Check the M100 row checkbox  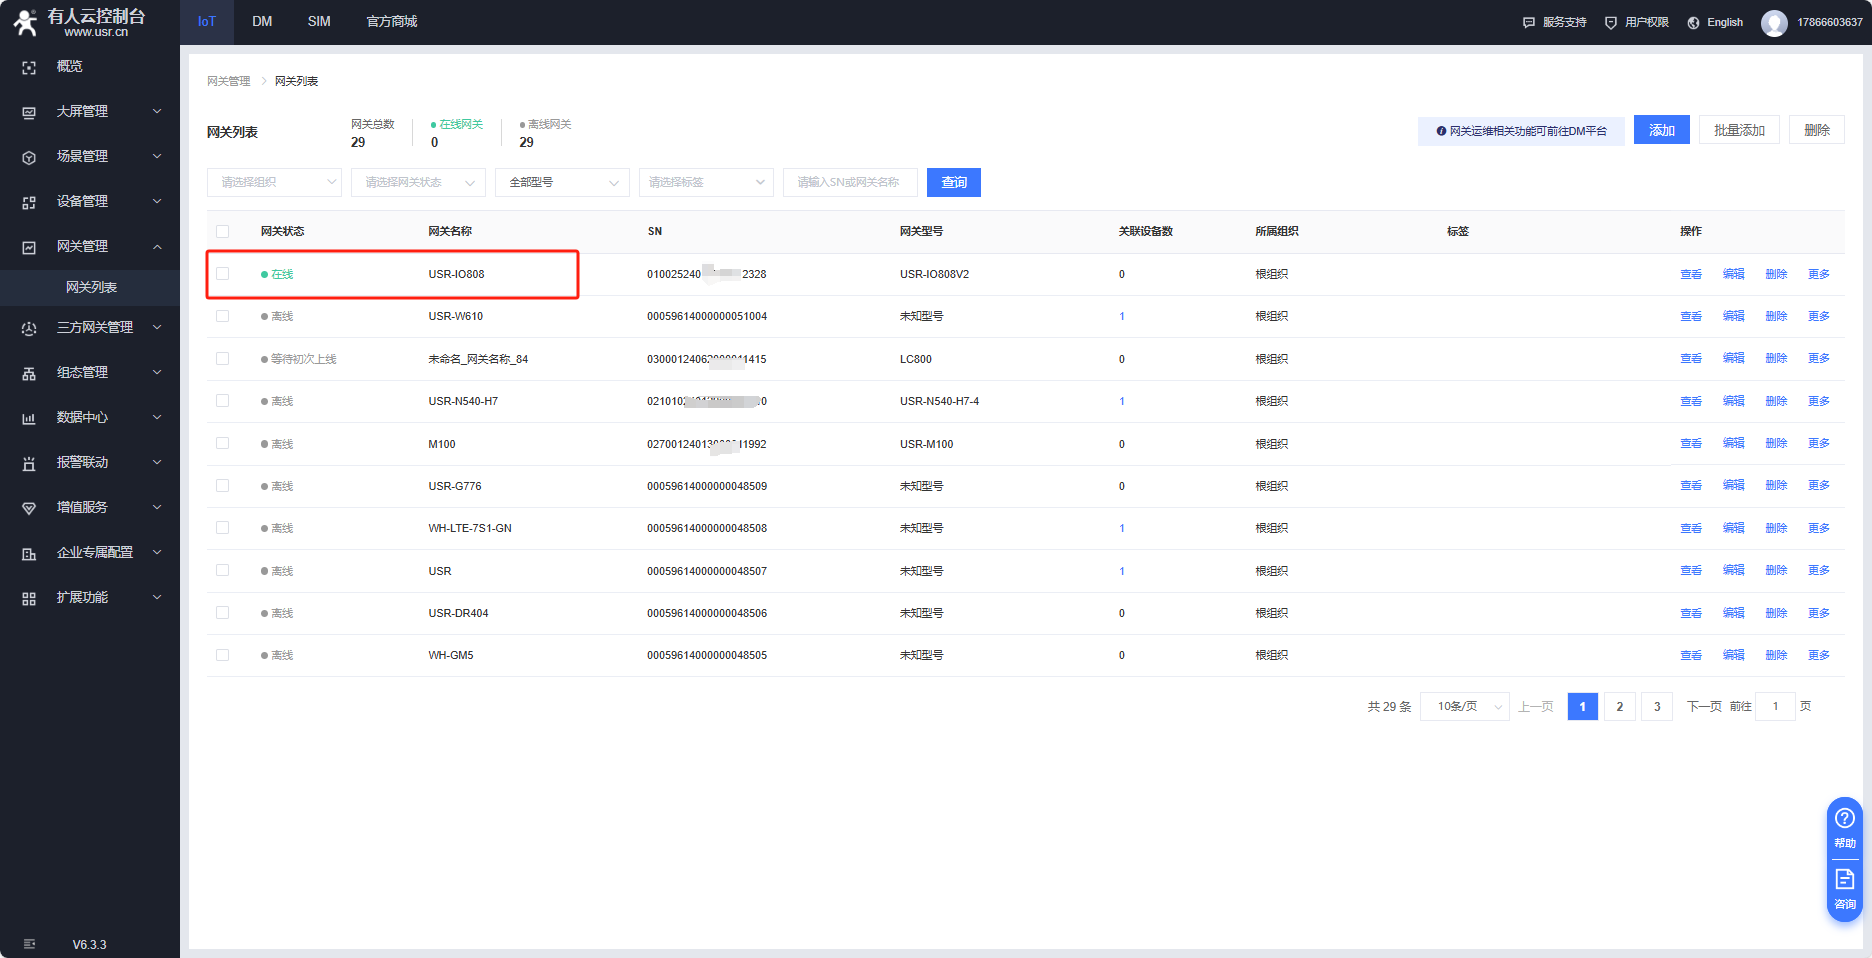click(x=223, y=444)
